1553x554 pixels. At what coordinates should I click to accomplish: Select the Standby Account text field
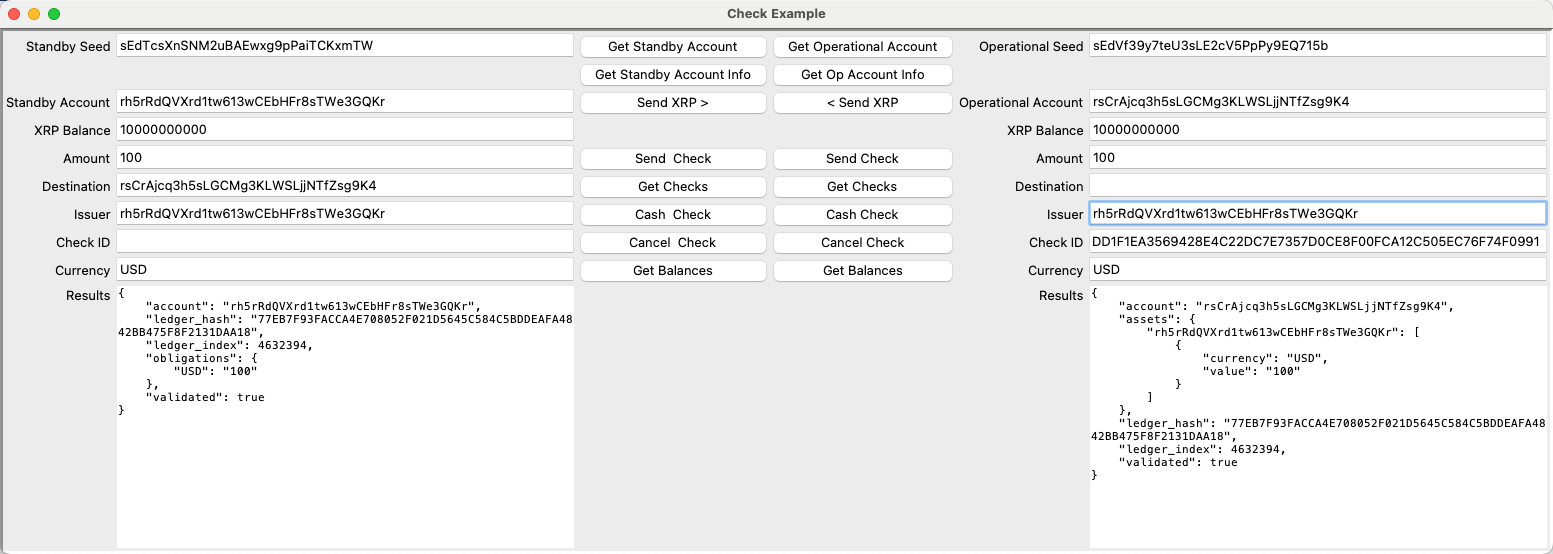(x=345, y=102)
